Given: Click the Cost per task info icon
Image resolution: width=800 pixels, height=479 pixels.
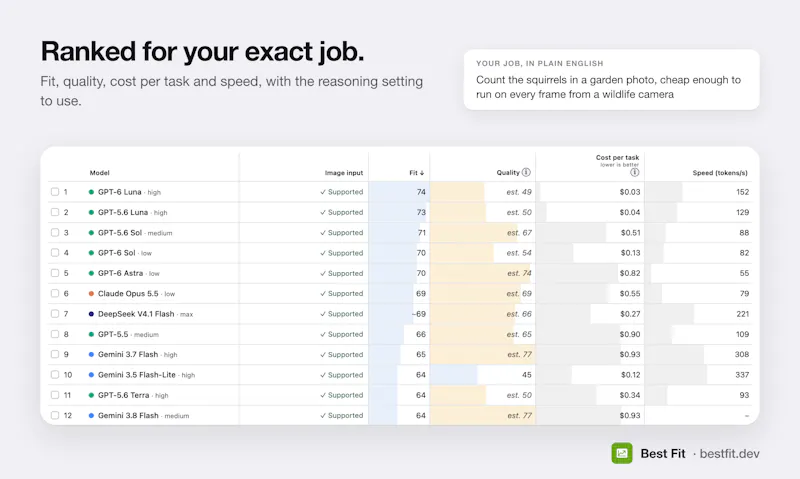Looking at the screenshot, I should pos(635,172).
